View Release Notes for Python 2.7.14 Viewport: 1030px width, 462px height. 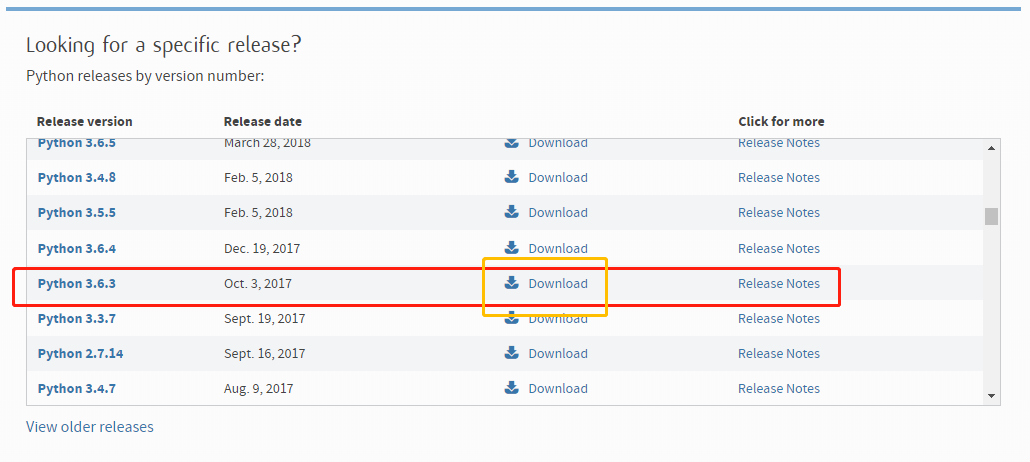tap(778, 354)
